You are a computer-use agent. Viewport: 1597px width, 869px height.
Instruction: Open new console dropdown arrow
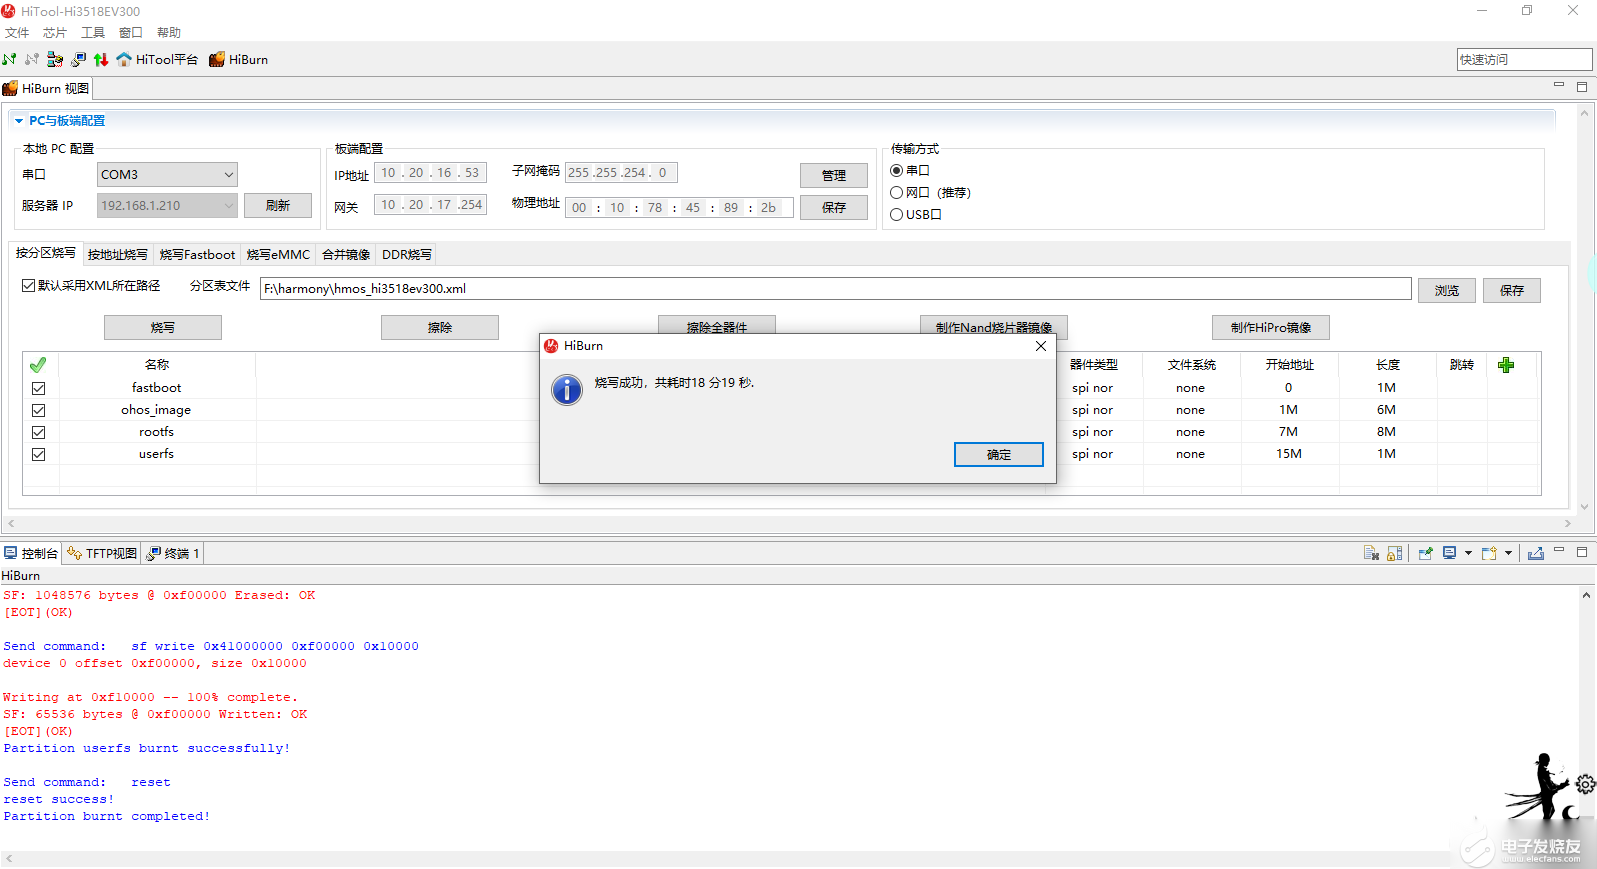pyautogui.click(x=1508, y=553)
